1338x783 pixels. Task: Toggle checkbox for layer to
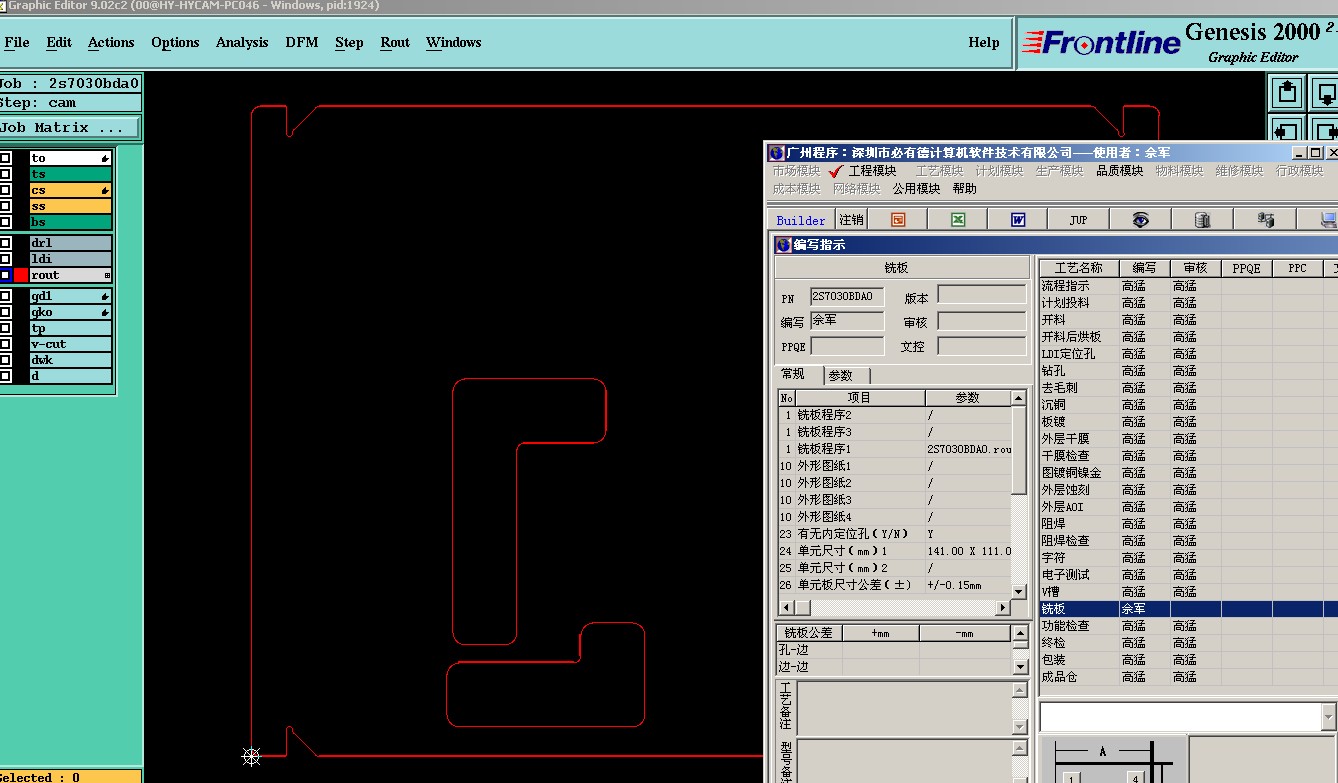click(x=5, y=158)
